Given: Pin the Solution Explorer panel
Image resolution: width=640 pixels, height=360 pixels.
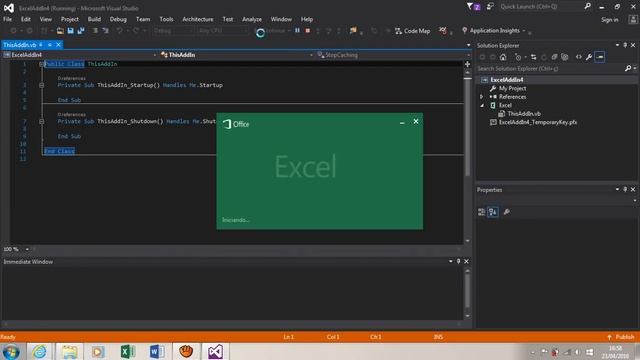Looking at the screenshot, I should 625,45.
